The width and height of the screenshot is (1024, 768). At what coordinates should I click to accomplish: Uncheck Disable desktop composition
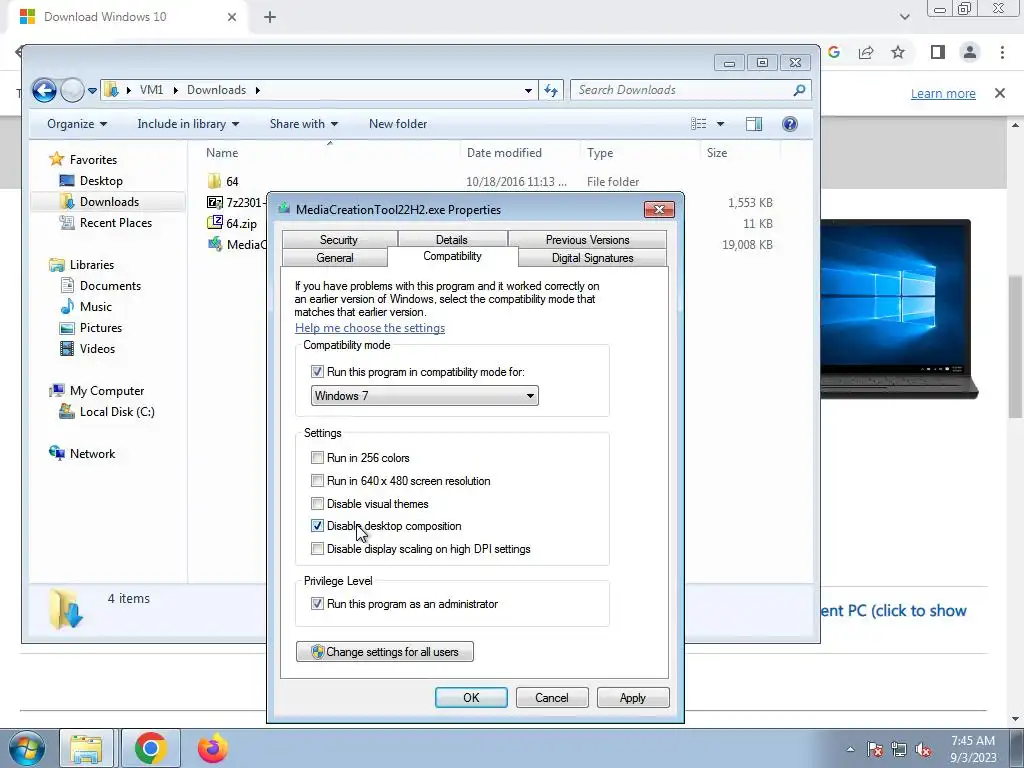(x=317, y=526)
